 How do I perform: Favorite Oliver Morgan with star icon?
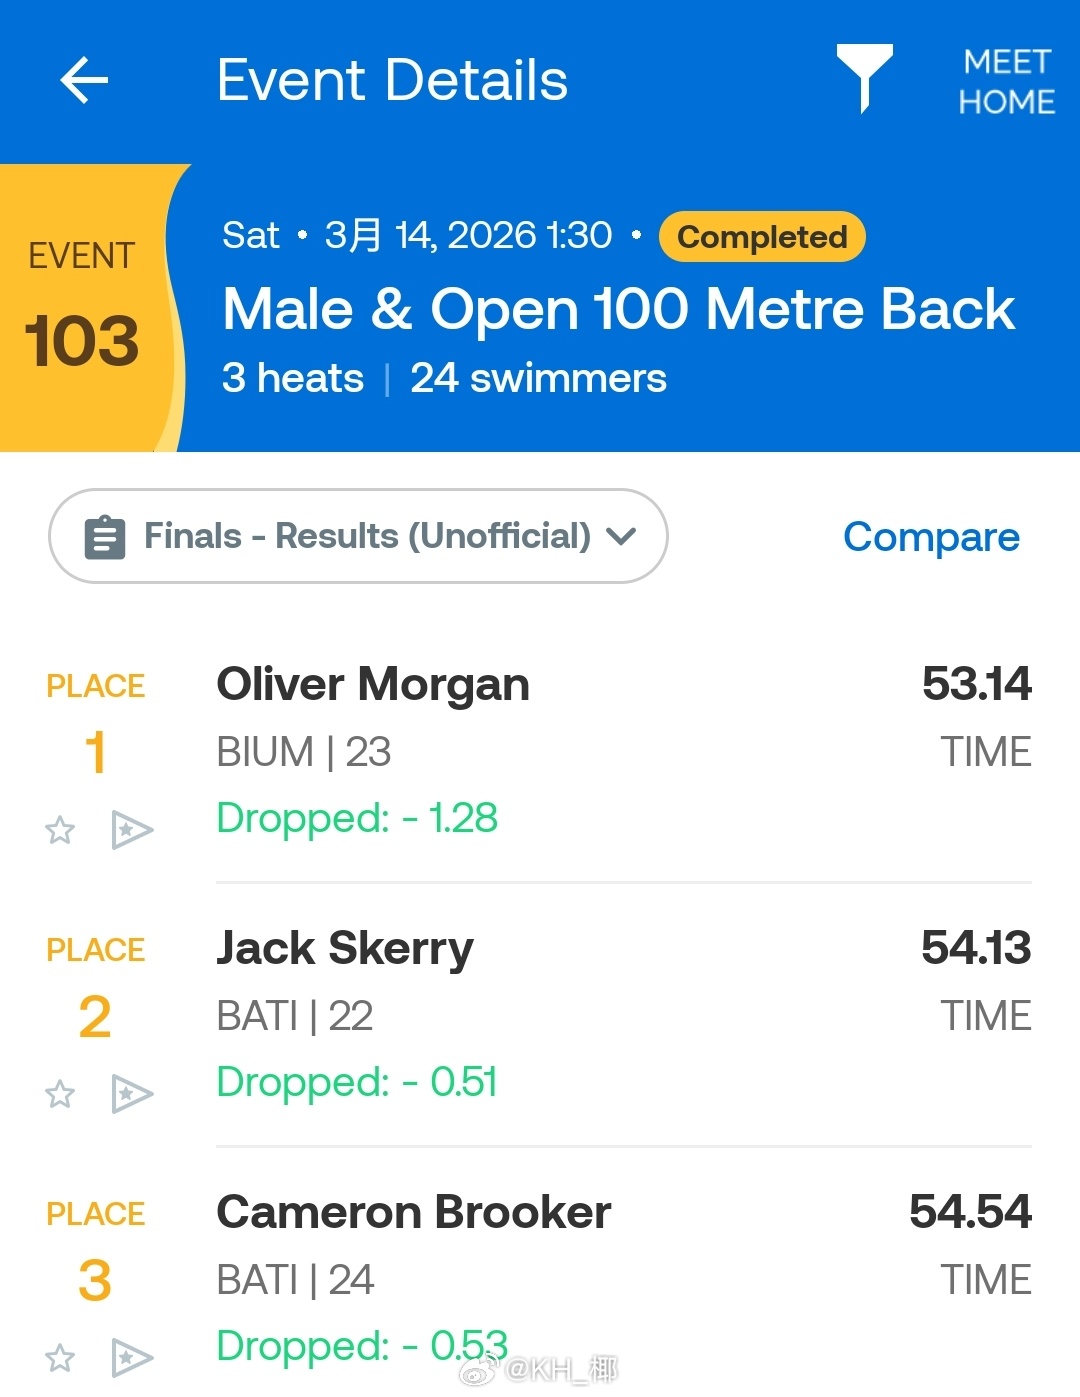click(60, 830)
